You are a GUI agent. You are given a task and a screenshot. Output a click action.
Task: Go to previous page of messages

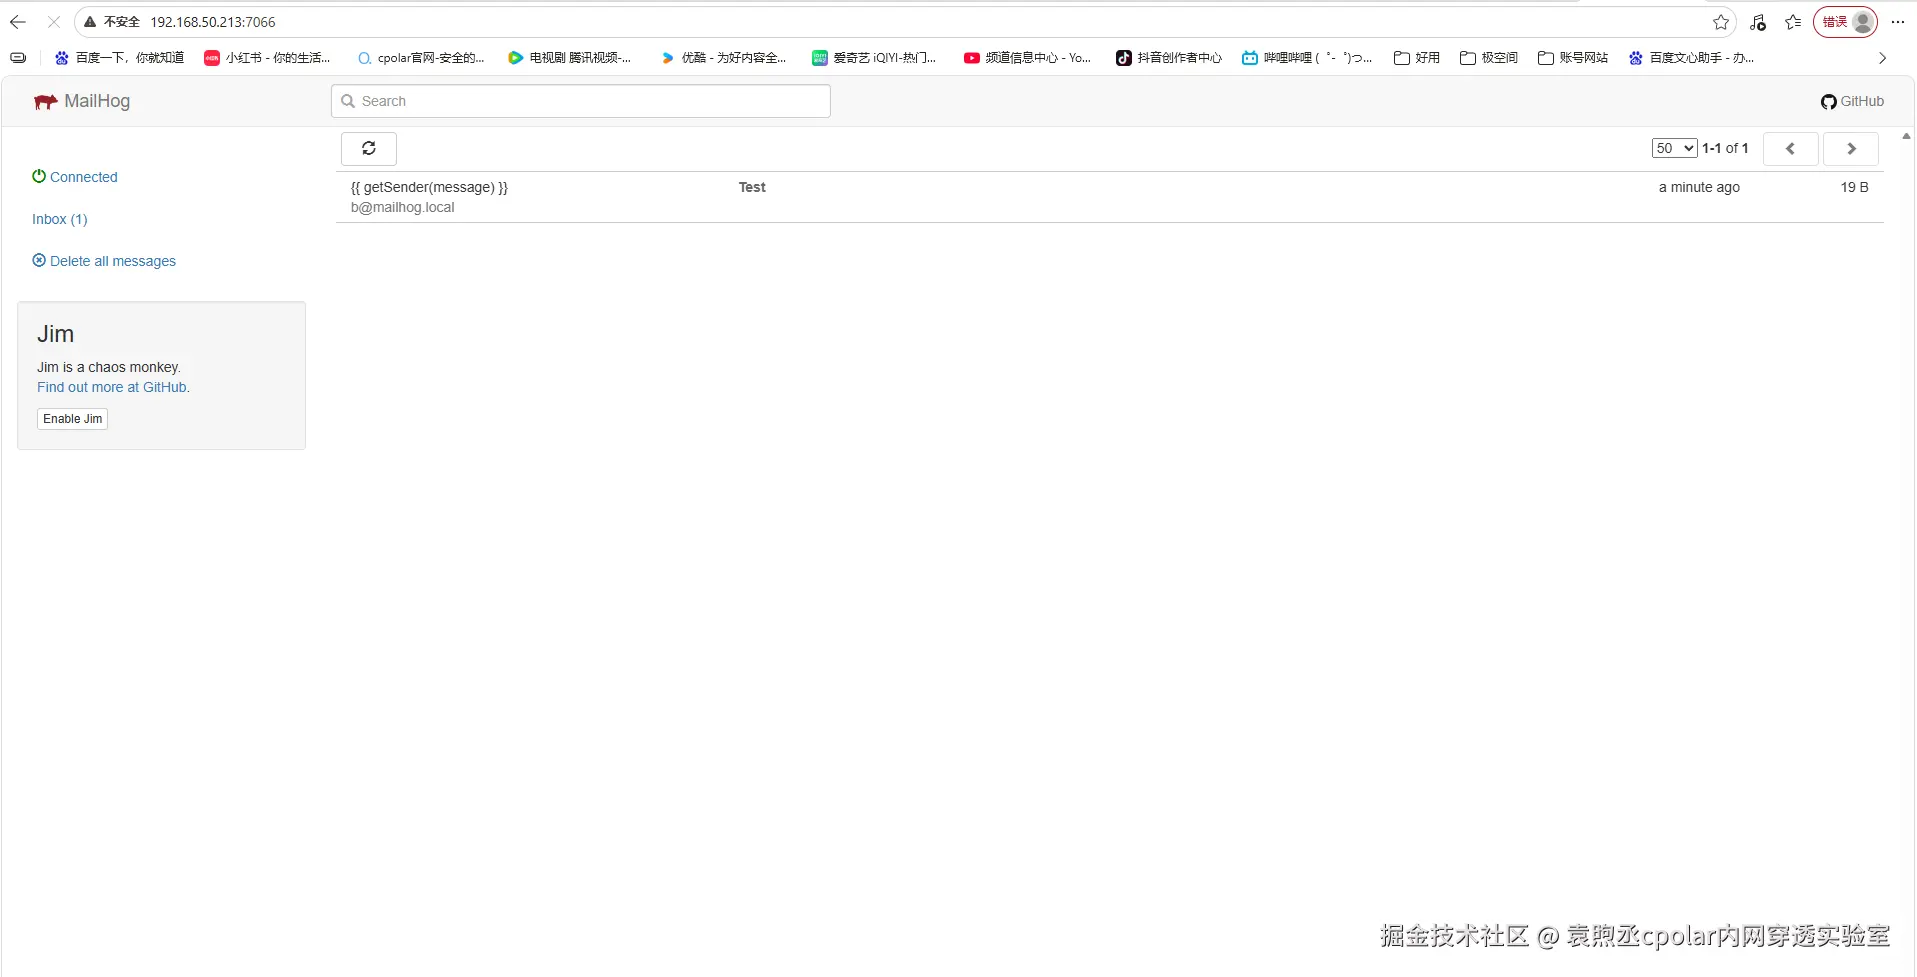click(1790, 148)
